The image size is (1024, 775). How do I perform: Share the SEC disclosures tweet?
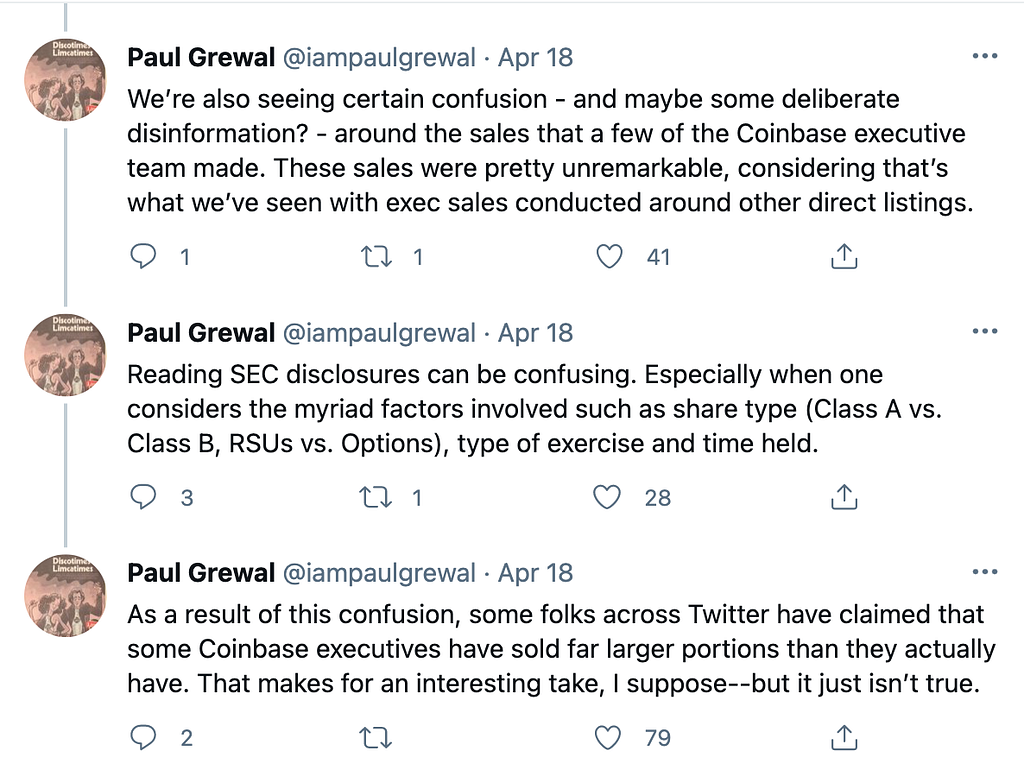(x=844, y=497)
